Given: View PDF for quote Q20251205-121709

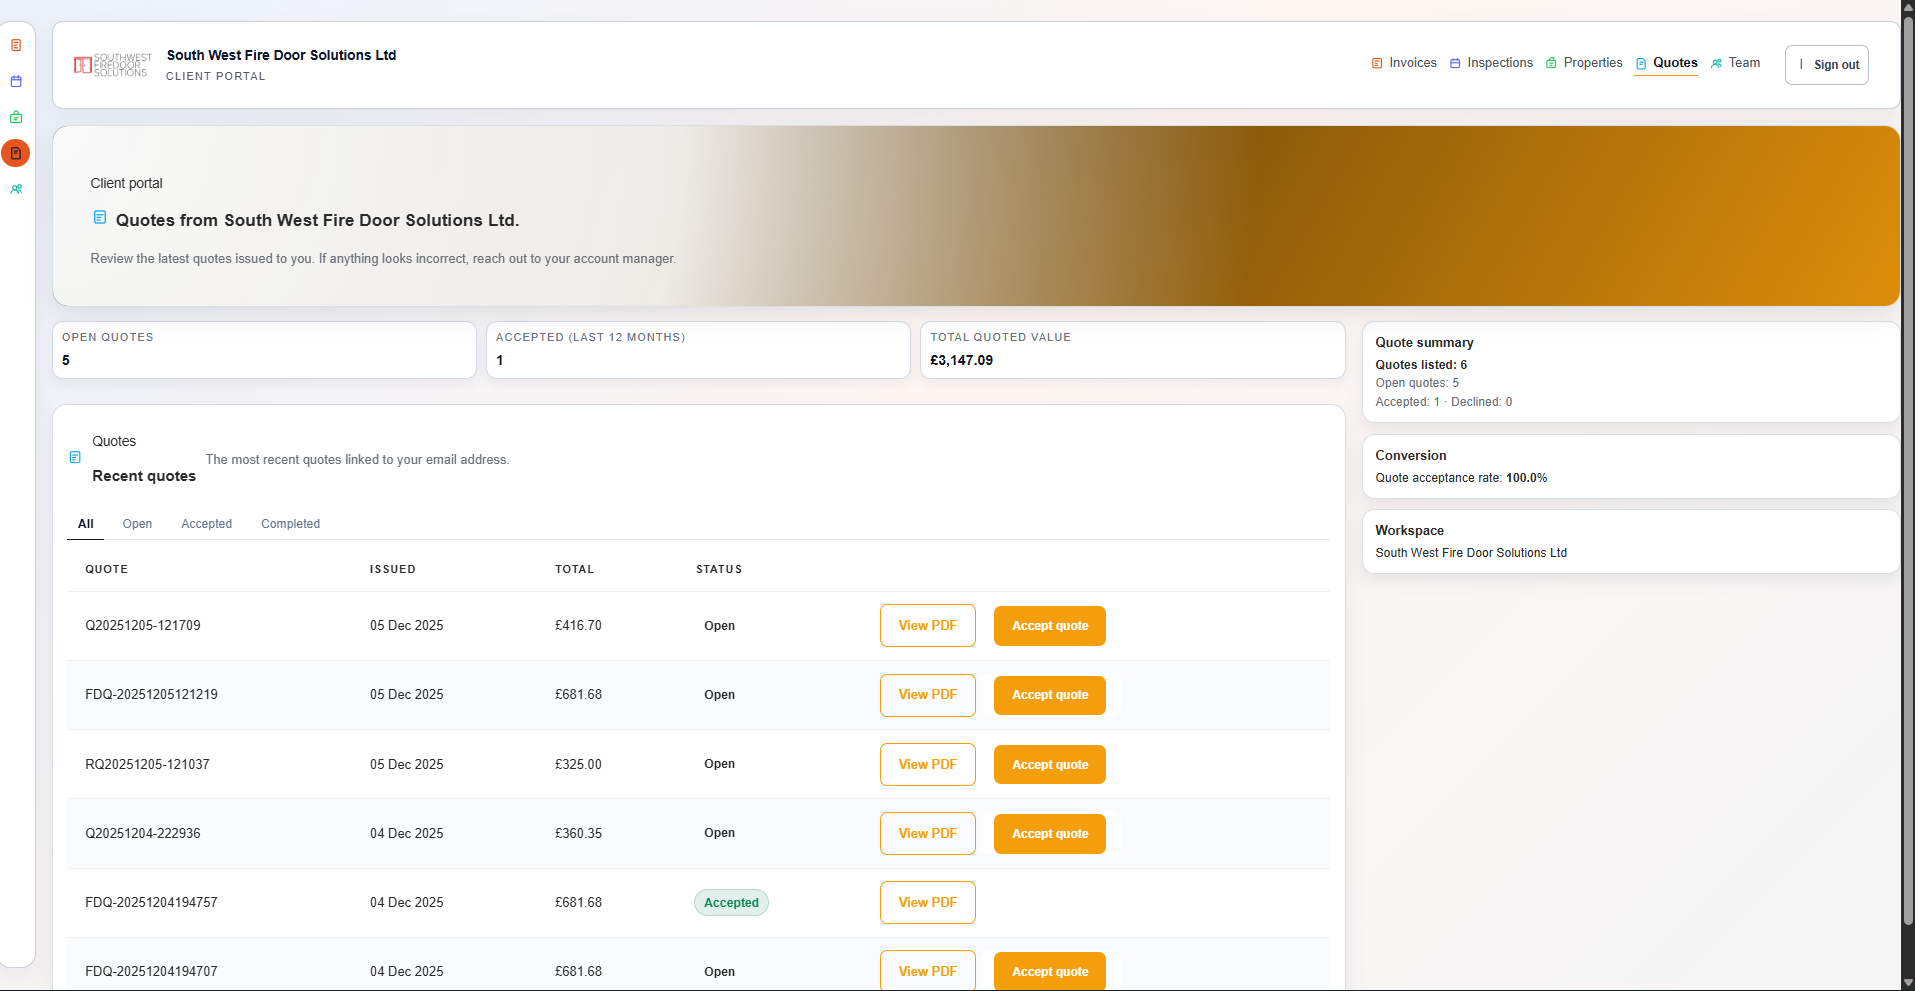Looking at the screenshot, I should (x=927, y=625).
